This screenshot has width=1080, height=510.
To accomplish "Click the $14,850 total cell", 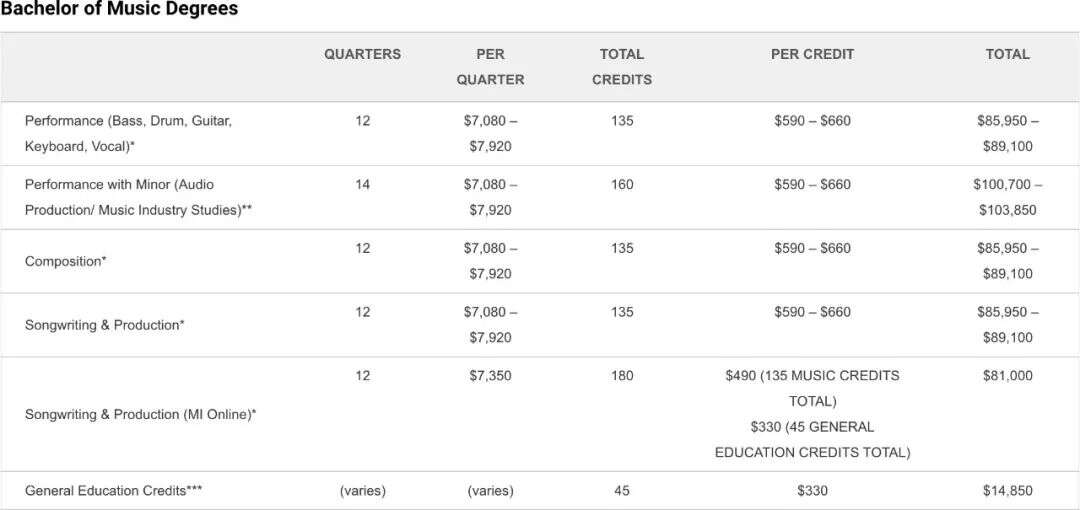I will [x=1007, y=491].
